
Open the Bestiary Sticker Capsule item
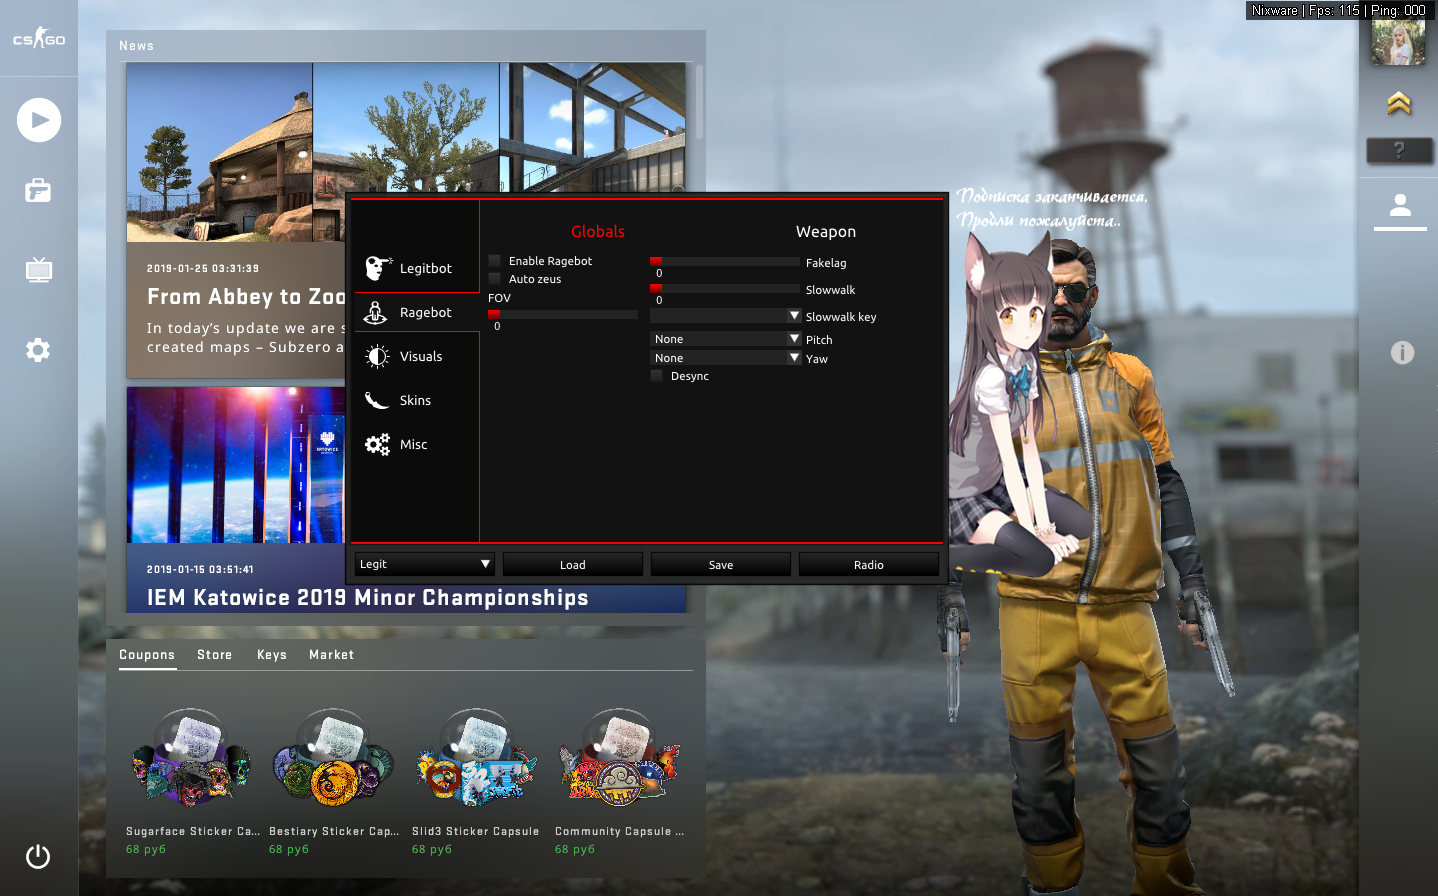(x=334, y=781)
